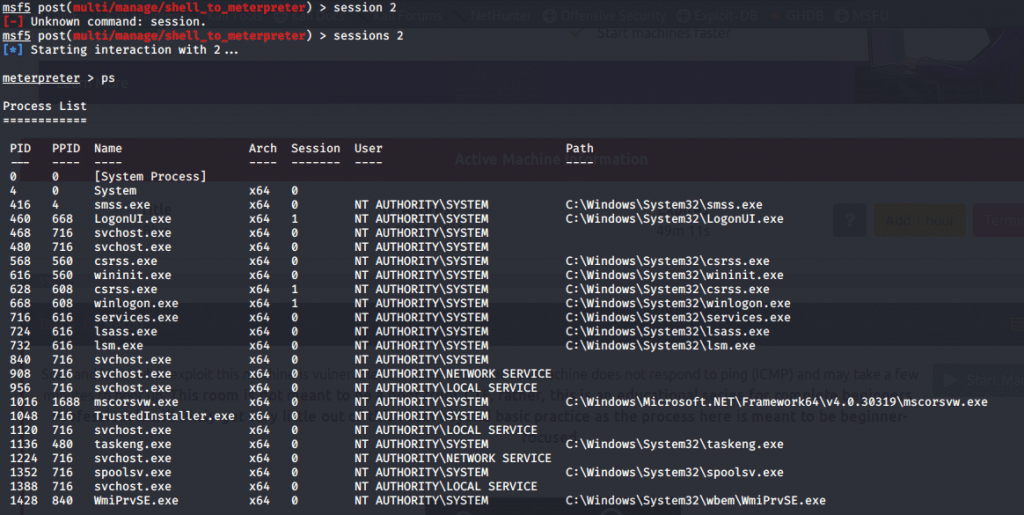
Task: Open Exploit-DB bookmark in browser behind terminal
Action: click(717, 15)
